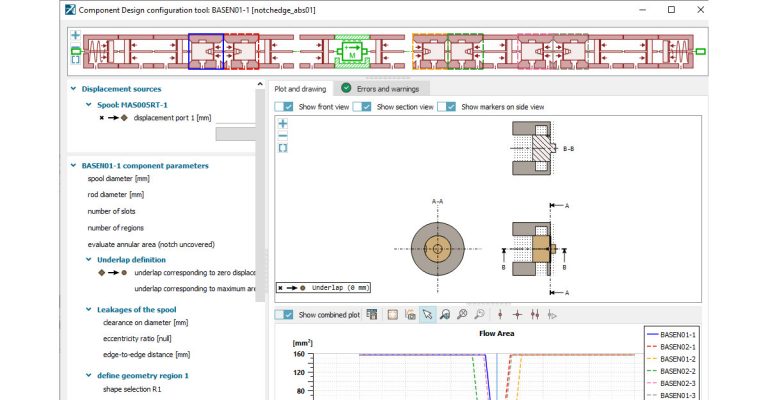
Task: Select evaluate annular area (notch uncovered) row
Action: click(151, 244)
